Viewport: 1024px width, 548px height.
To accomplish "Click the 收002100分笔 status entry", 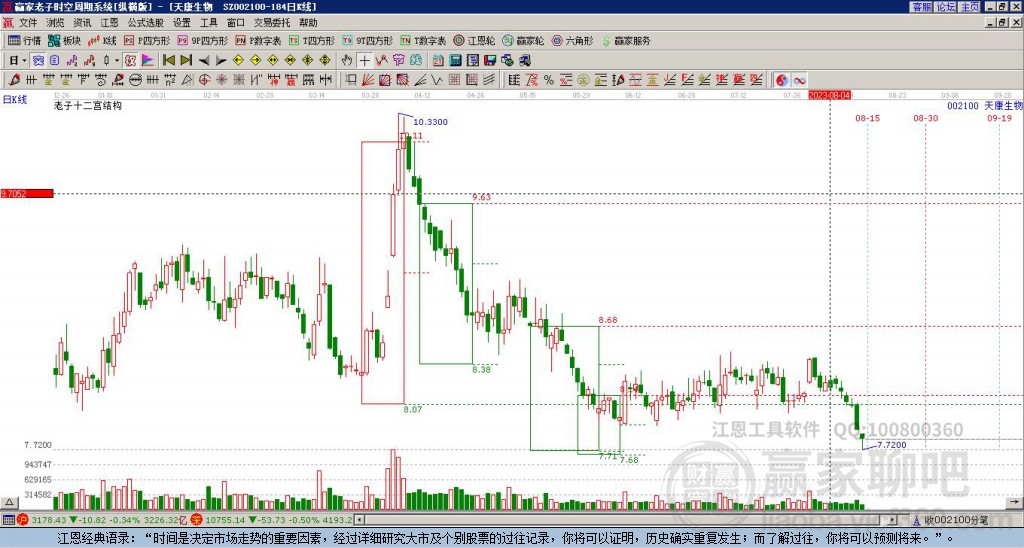I will 956,520.
